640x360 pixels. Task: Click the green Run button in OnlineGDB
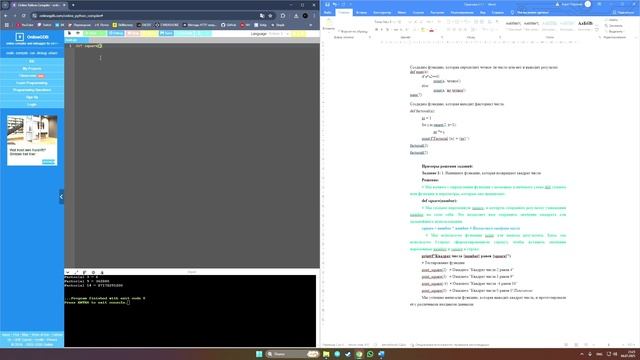pyautogui.click(x=95, y=33)
